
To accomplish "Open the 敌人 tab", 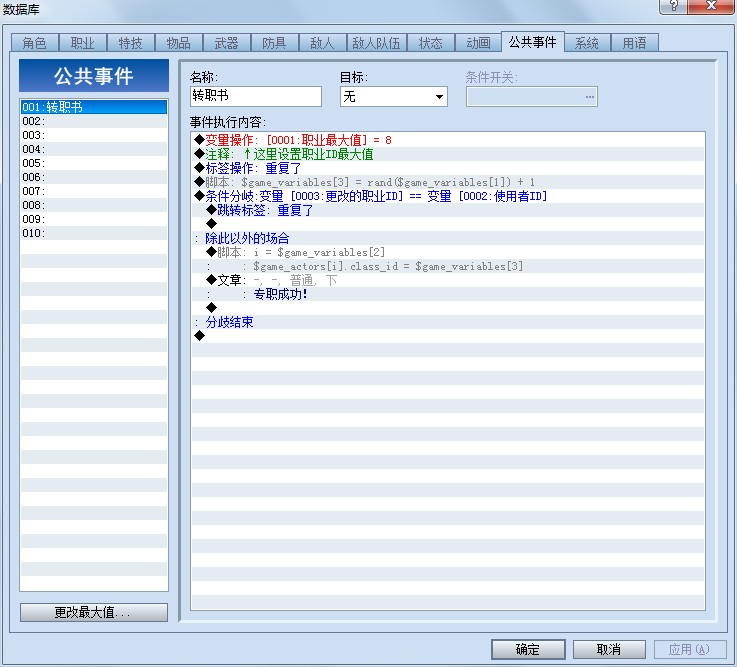I will 322,43.
